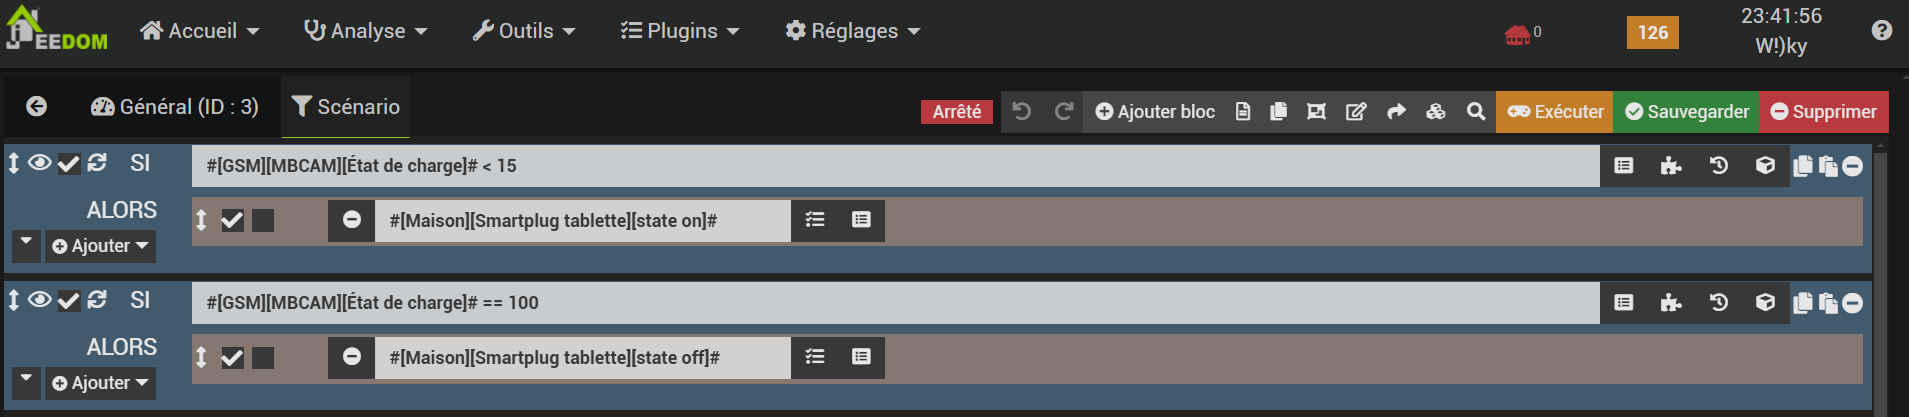Open the scenario search magnifier icon
Image resolution: width=1909 pixels, height=417 pixels.
pos(1475,111)
